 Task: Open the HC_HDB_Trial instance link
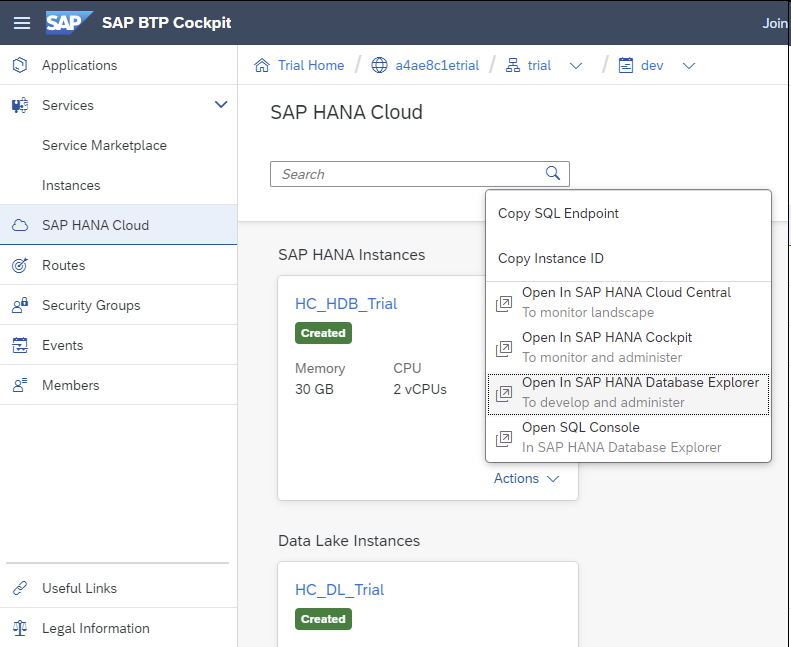point(346,303)
